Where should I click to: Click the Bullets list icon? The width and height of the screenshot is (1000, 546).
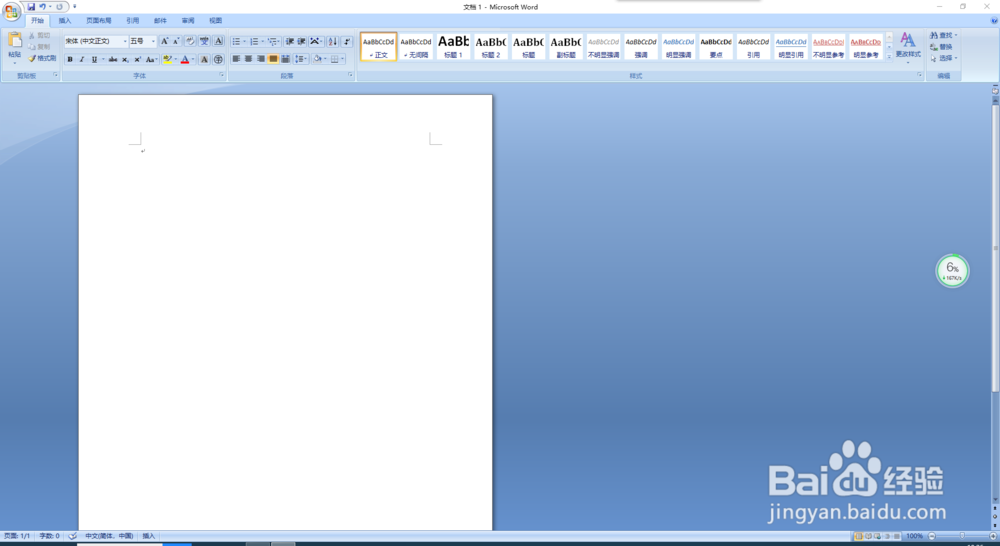click(x=236, y=41)
